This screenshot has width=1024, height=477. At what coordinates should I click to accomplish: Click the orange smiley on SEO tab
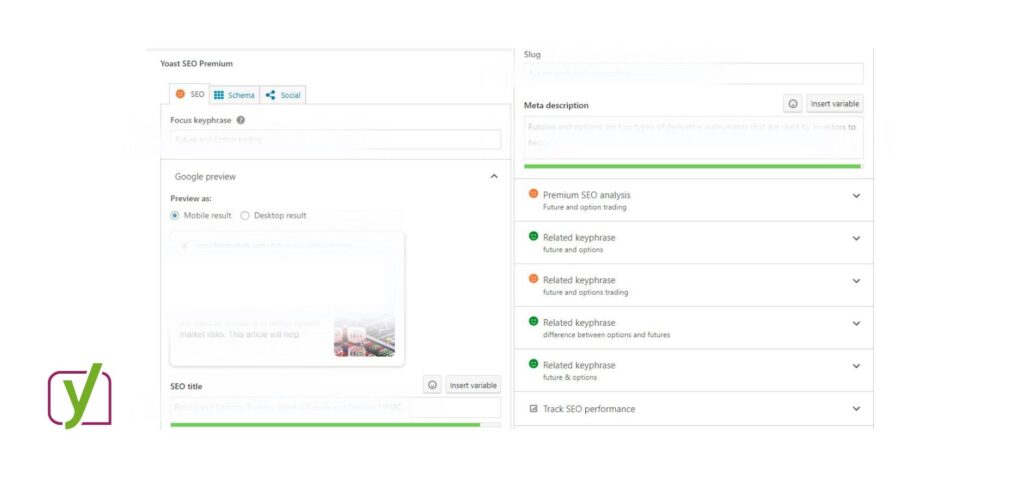[180, 94]
